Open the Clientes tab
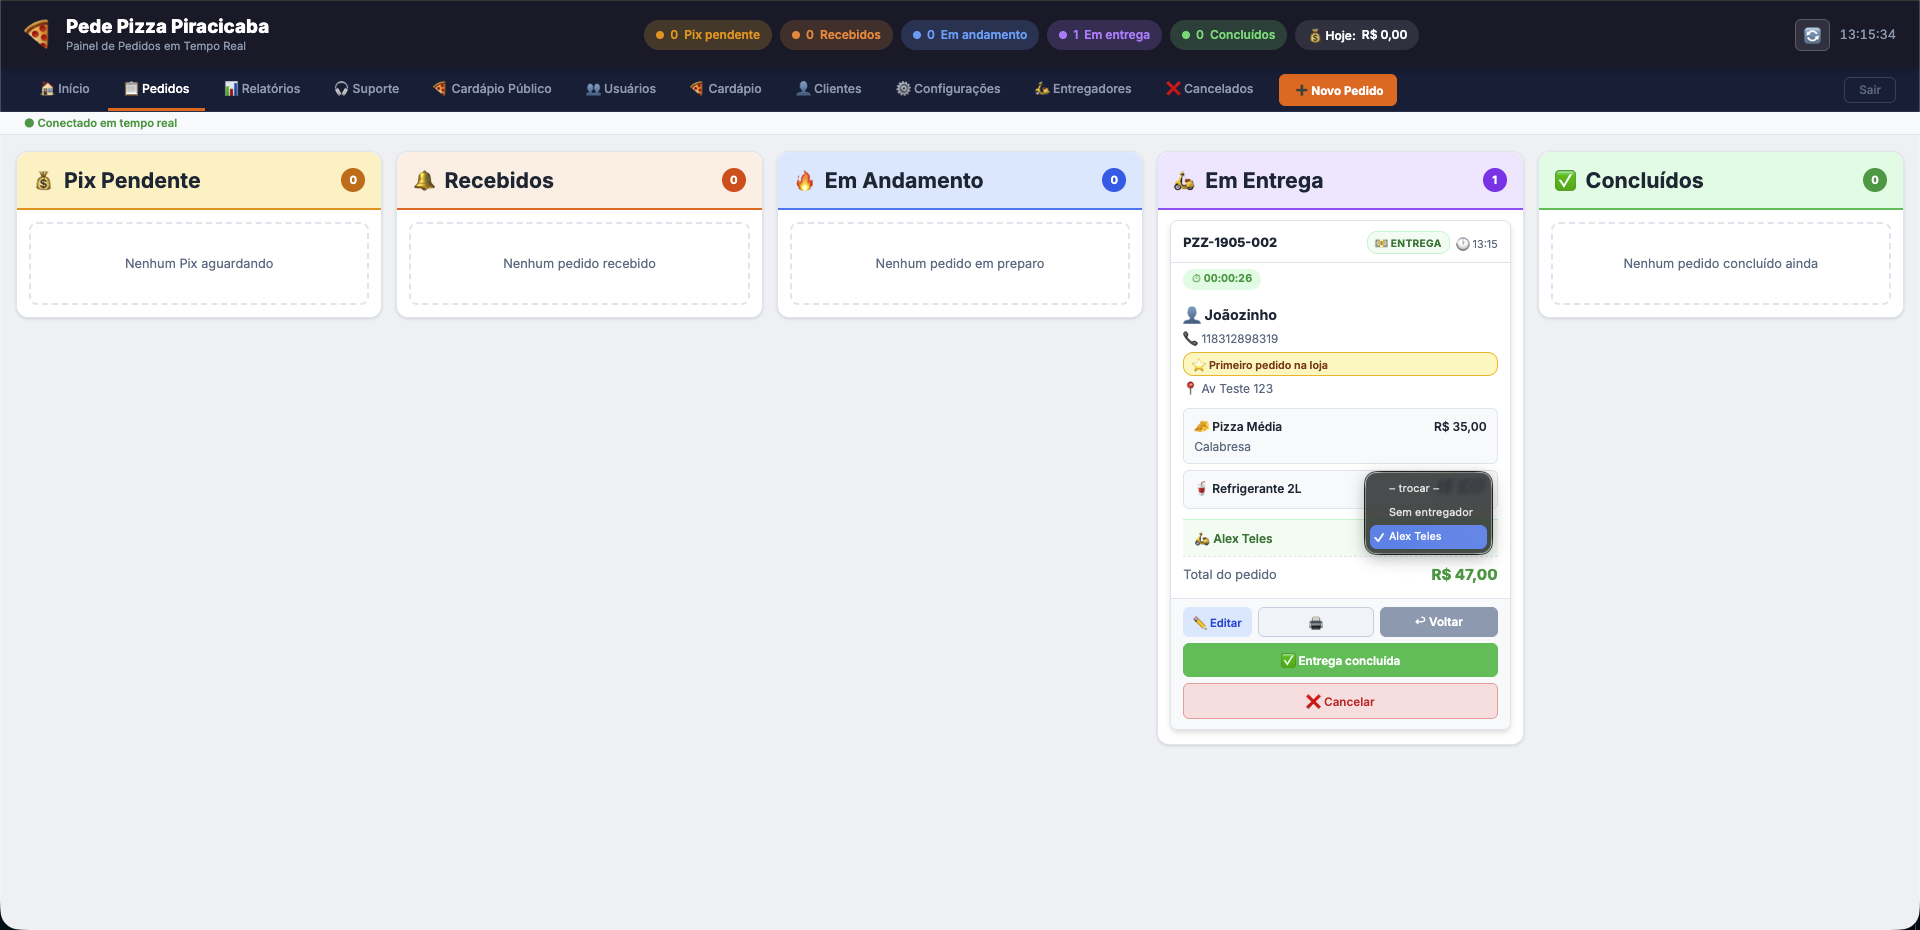Viewport: 1920px width, 930px height. click(x=829, y=89)
